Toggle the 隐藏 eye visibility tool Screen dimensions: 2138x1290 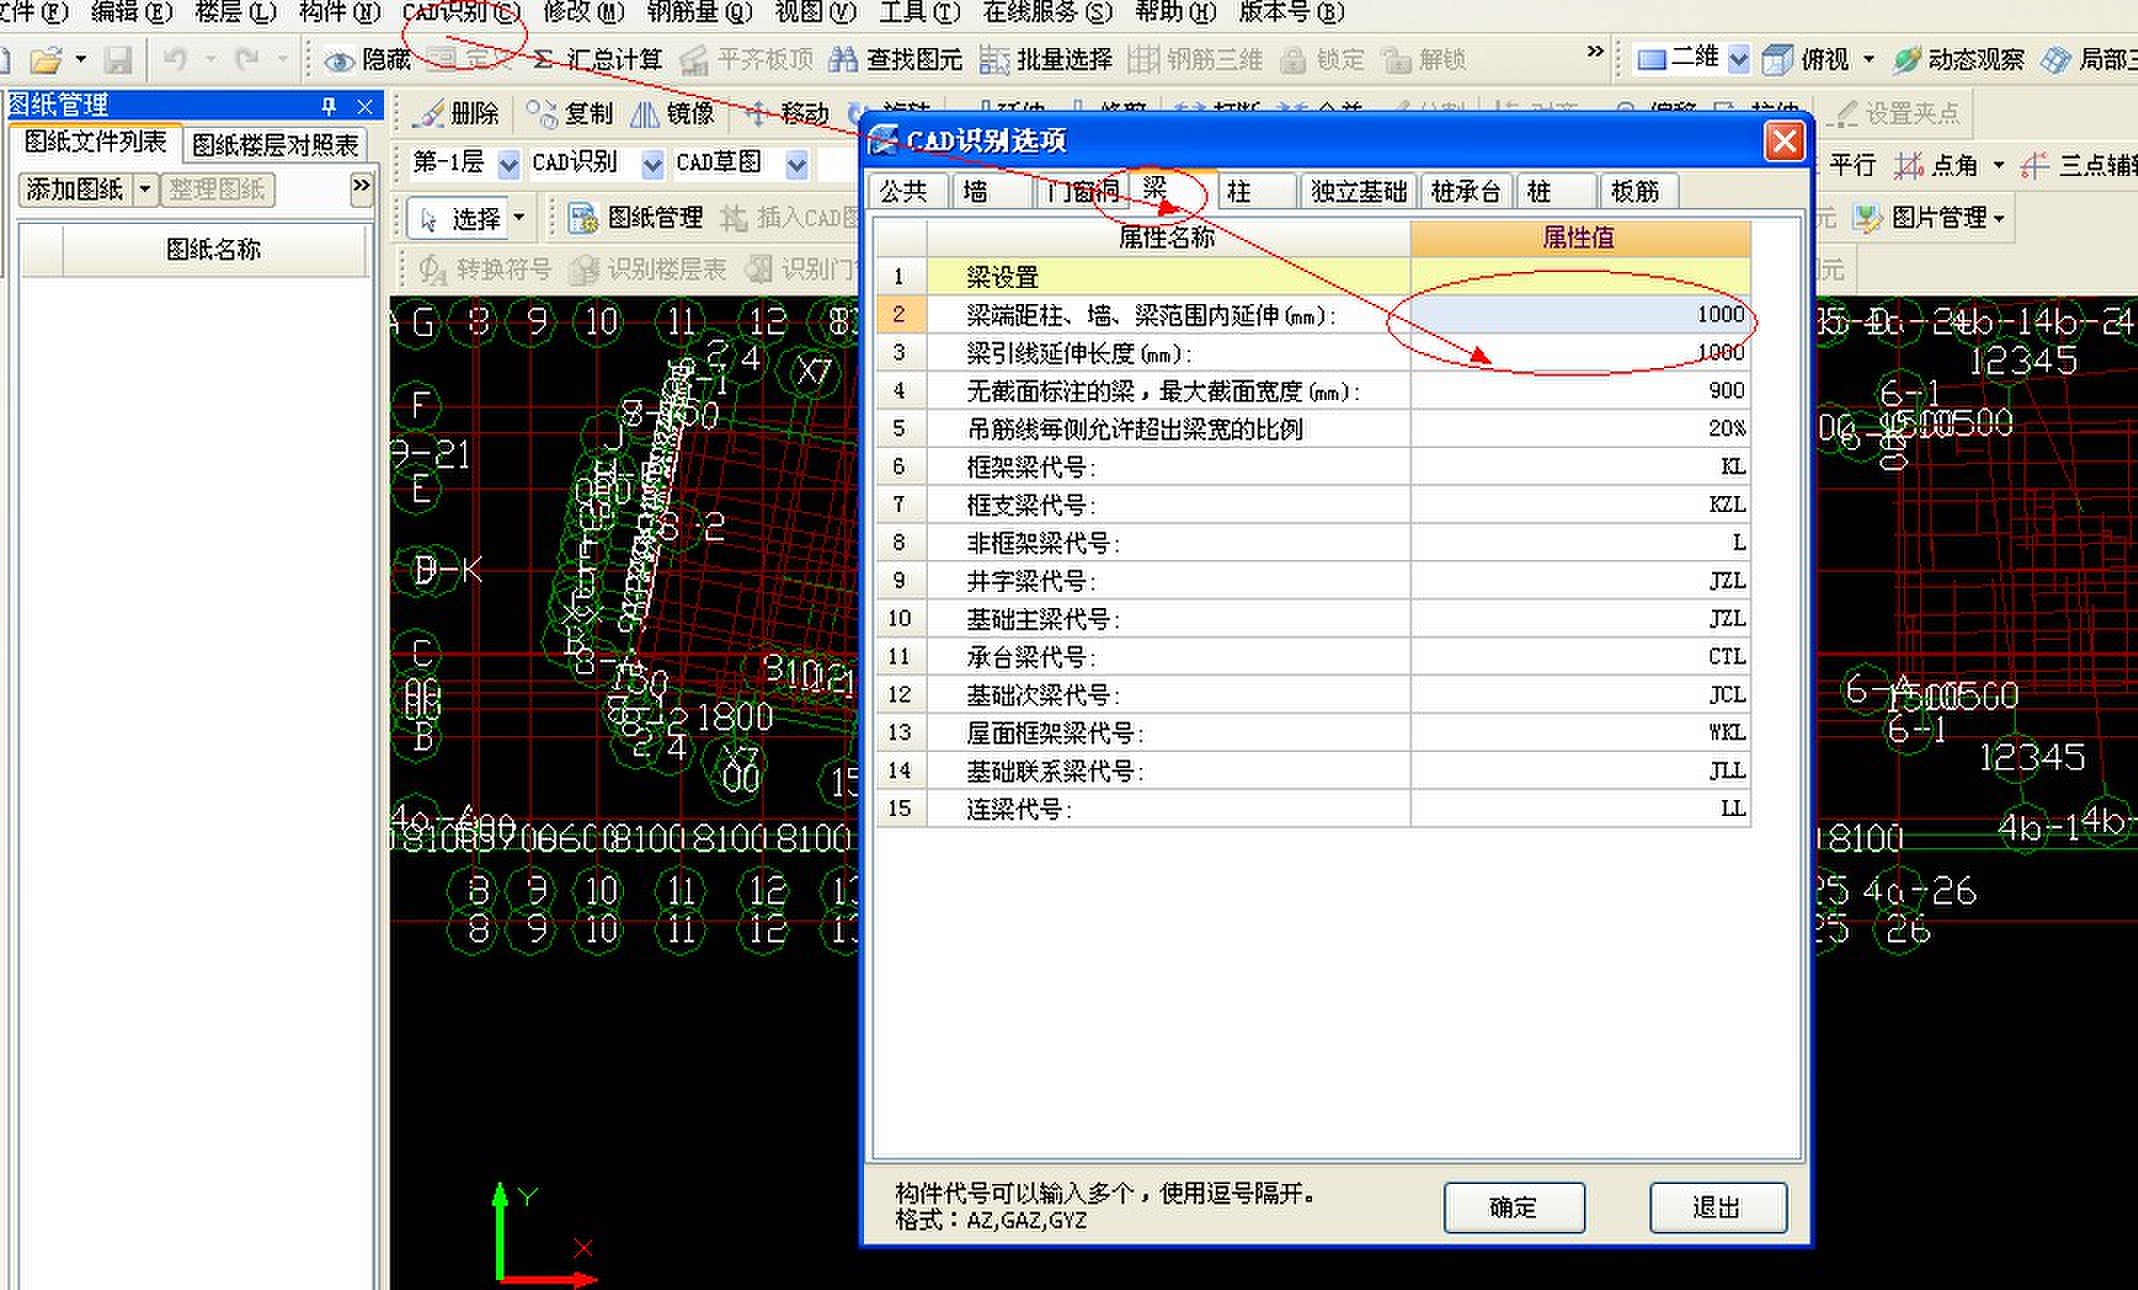click(369, 60)
